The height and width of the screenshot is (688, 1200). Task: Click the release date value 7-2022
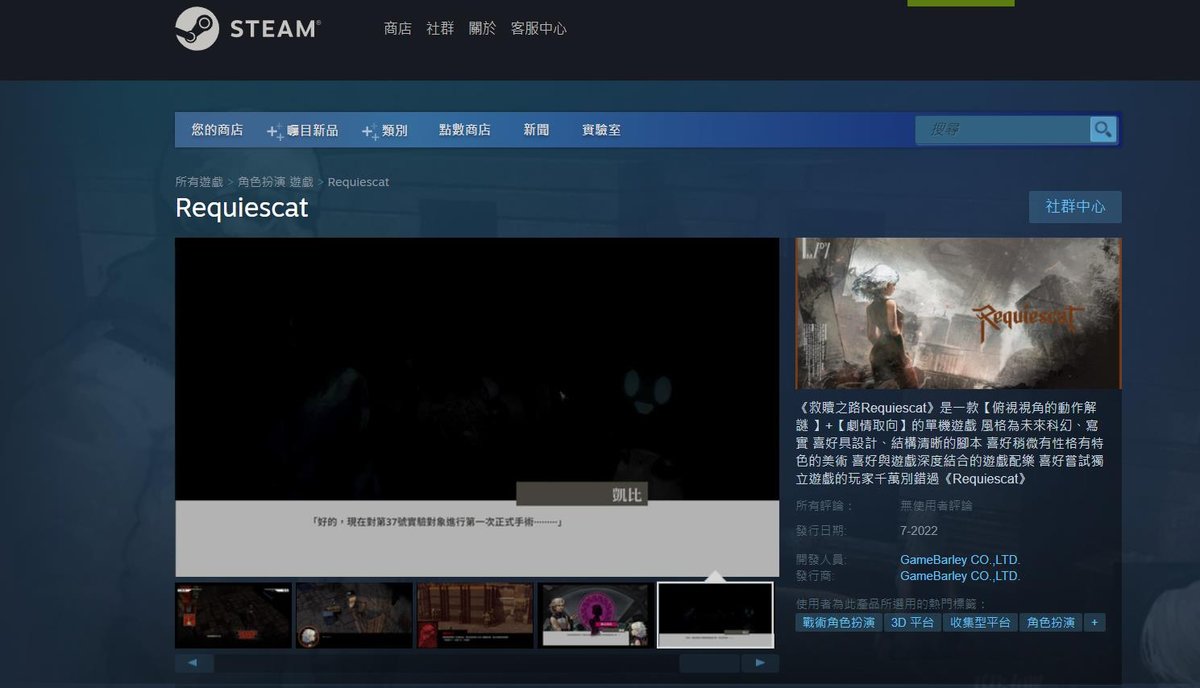(919, 531)
